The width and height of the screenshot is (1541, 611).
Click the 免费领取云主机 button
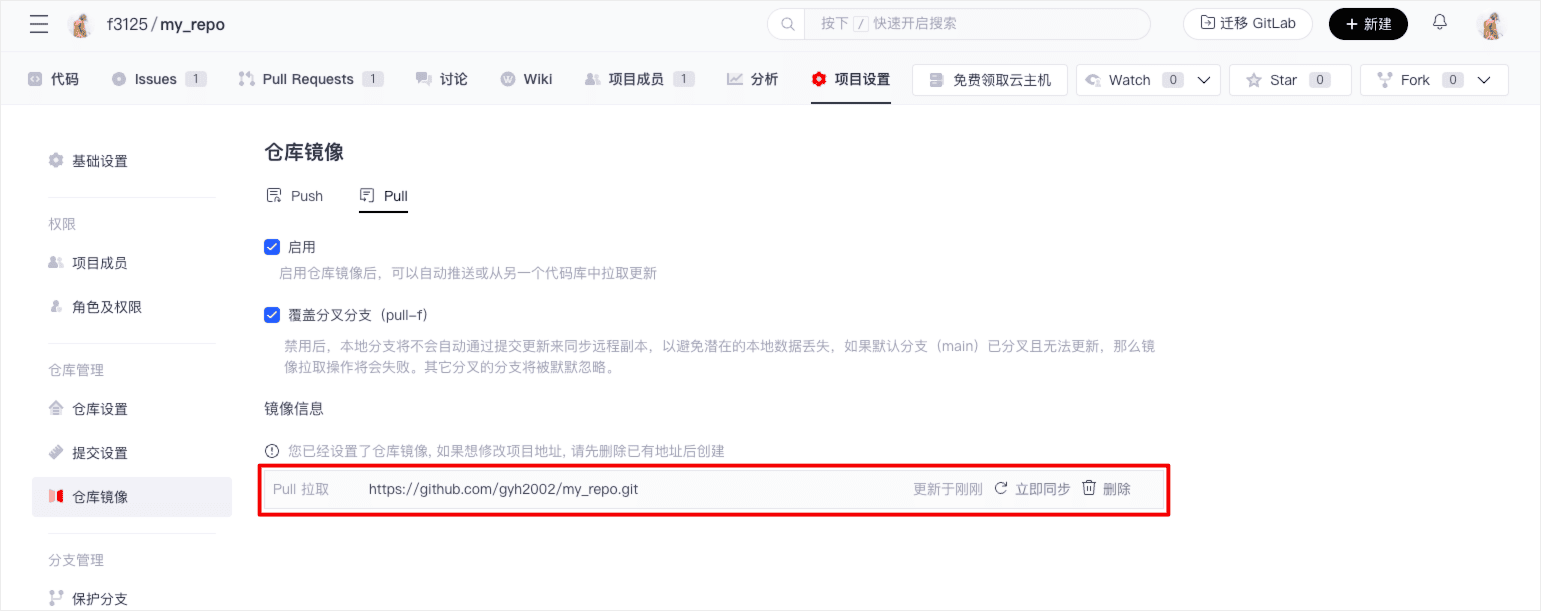(x=989, y=80)
